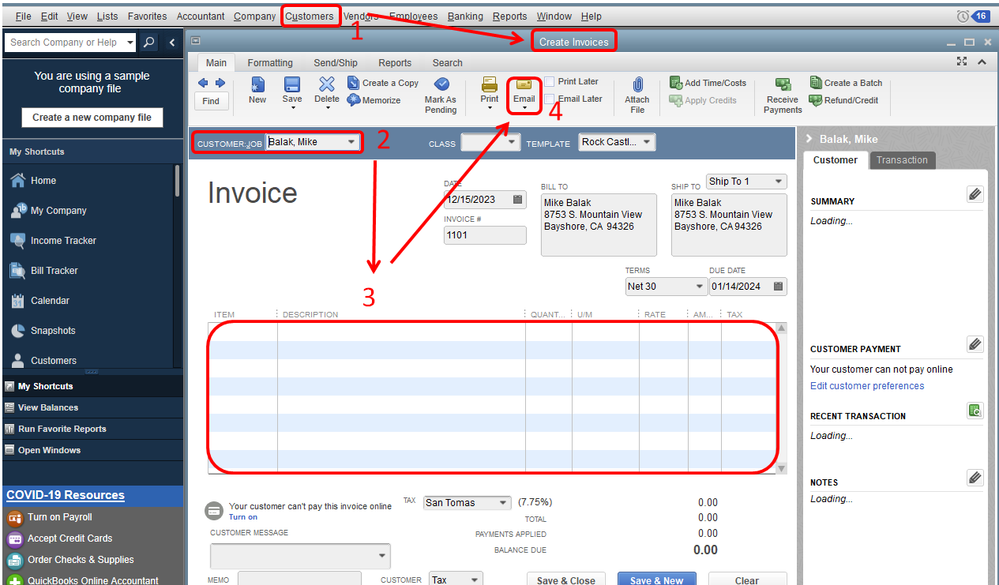Click the Find button
The height and width of the screenshot is (585, 999).
point(211,101)
